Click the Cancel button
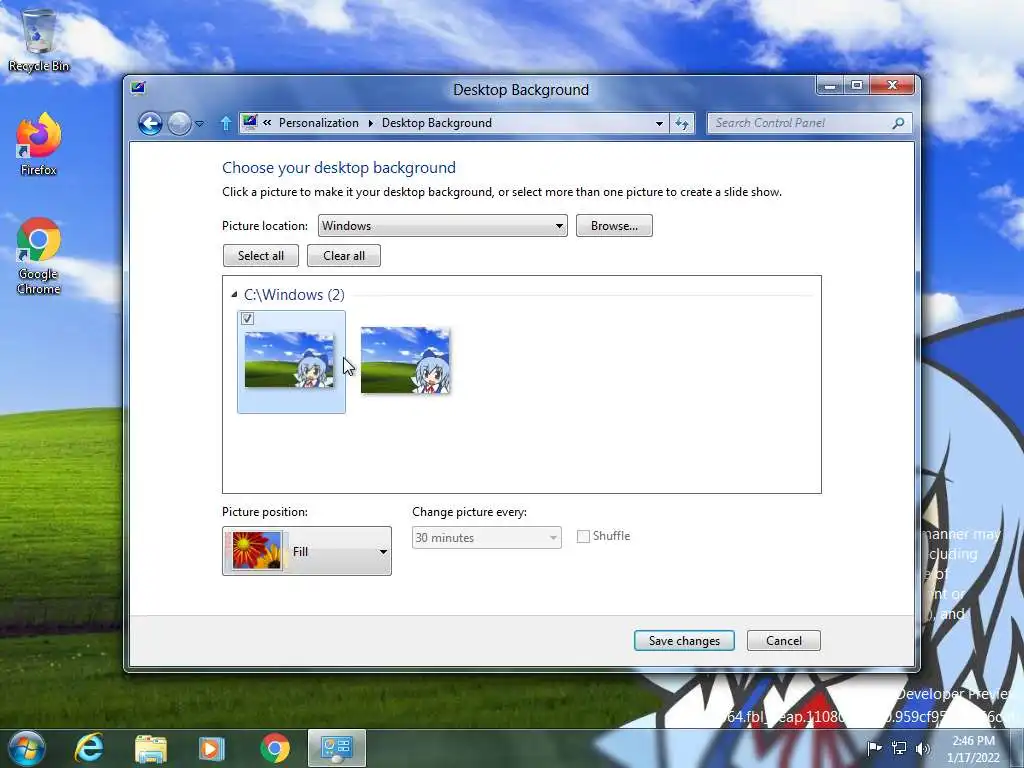This screenshot has width=1024, height=768. click(784, 641)
